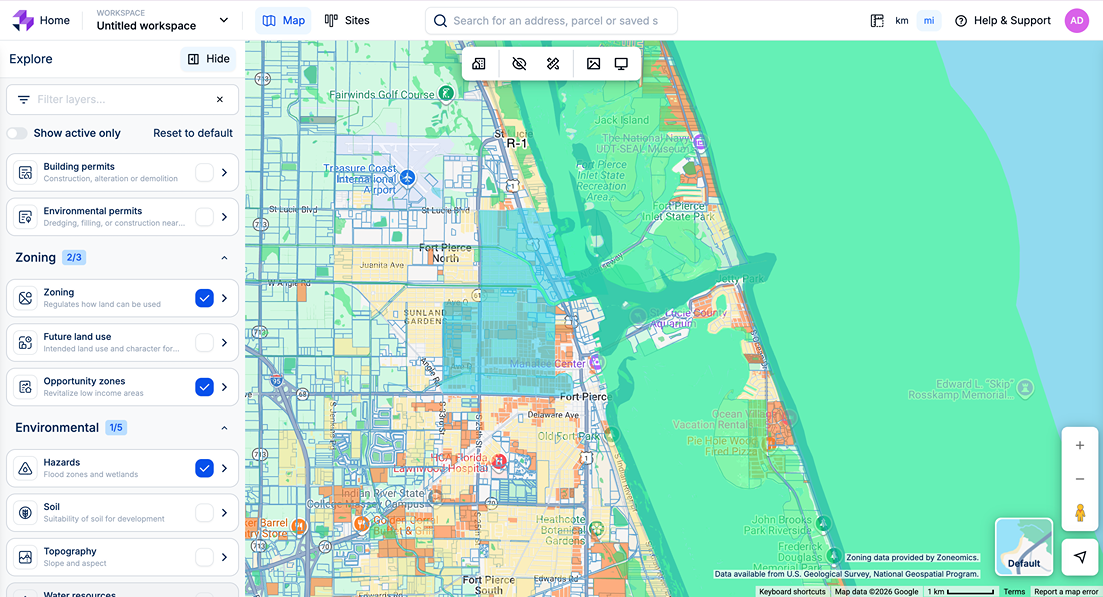Click the monitor presentation icon
The image size is (1103, 597).
[621, 64]
